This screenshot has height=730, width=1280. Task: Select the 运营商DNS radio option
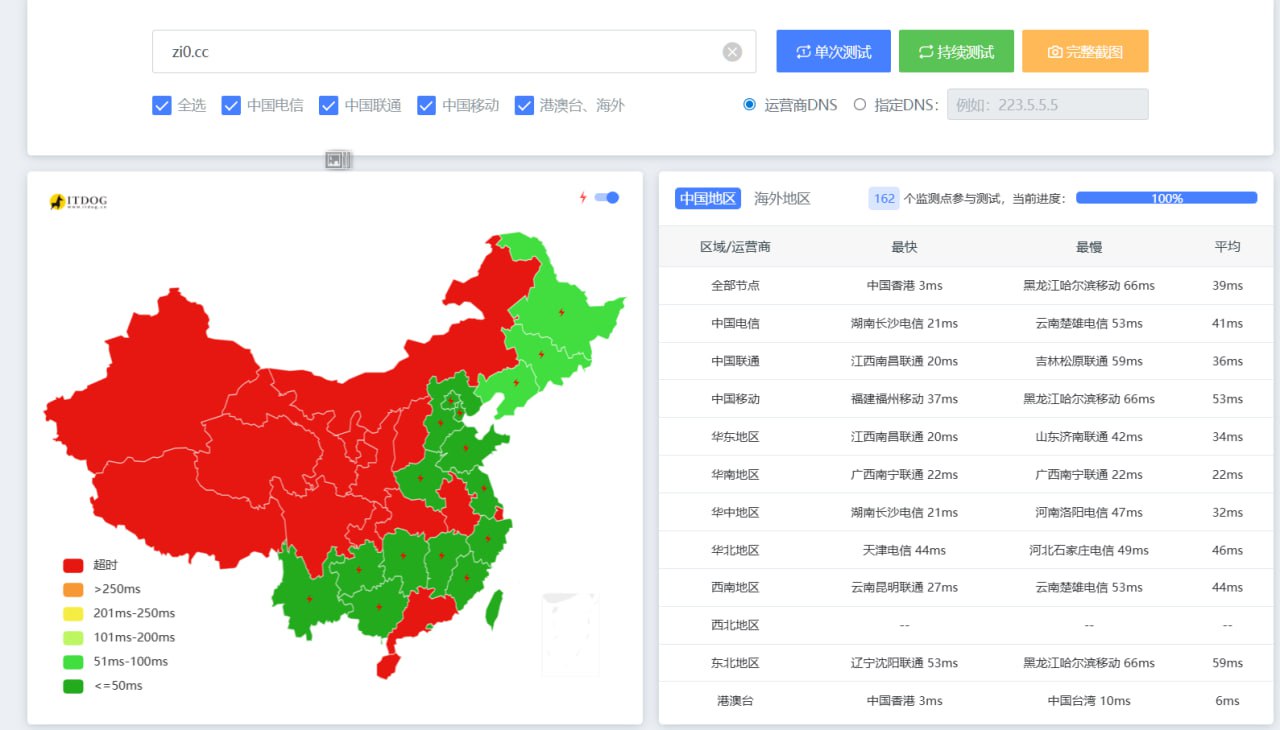click(750, 104)
